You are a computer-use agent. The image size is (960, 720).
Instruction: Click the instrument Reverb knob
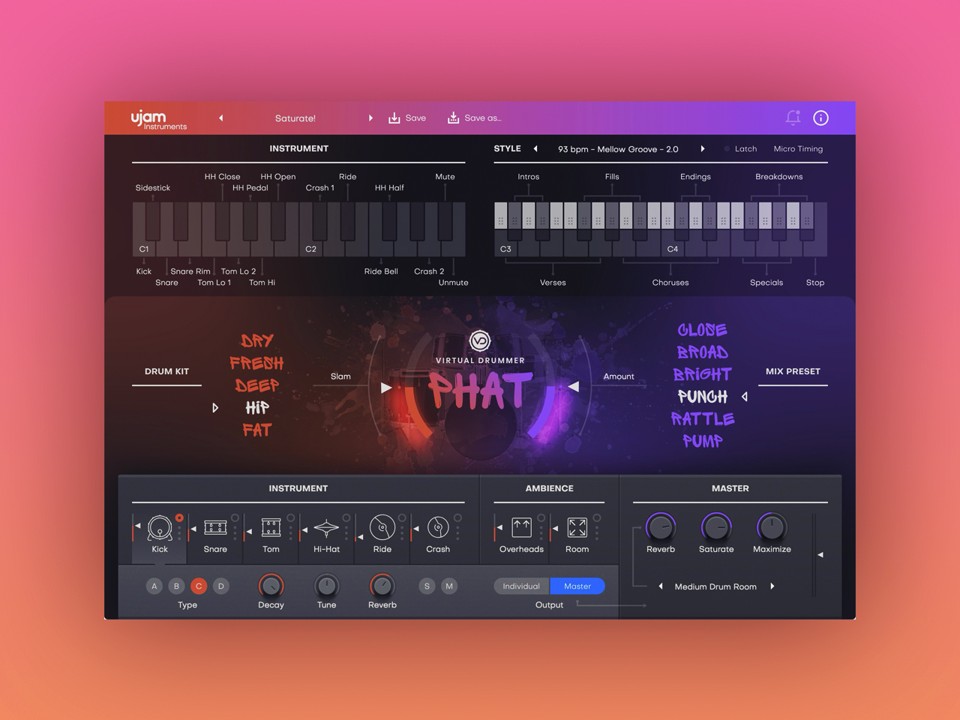382,586
